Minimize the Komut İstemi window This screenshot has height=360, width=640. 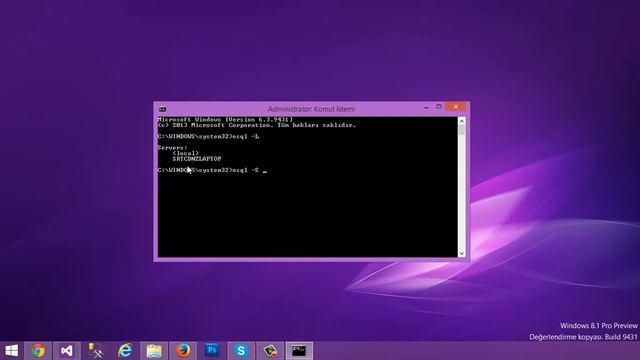tap(426, 107)
